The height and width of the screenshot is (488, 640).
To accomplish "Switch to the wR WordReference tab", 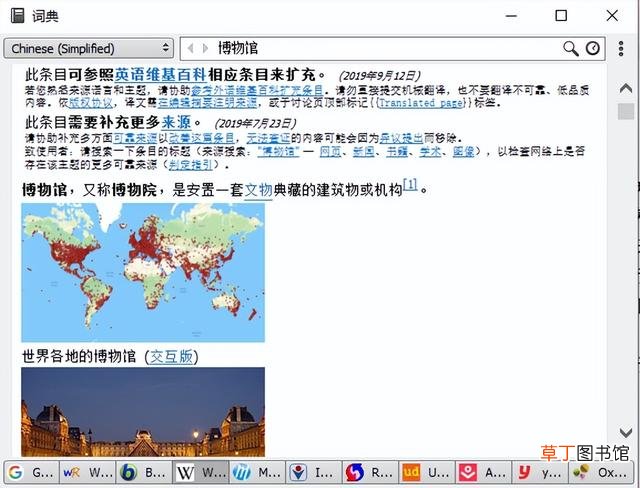I will (88, 472).
